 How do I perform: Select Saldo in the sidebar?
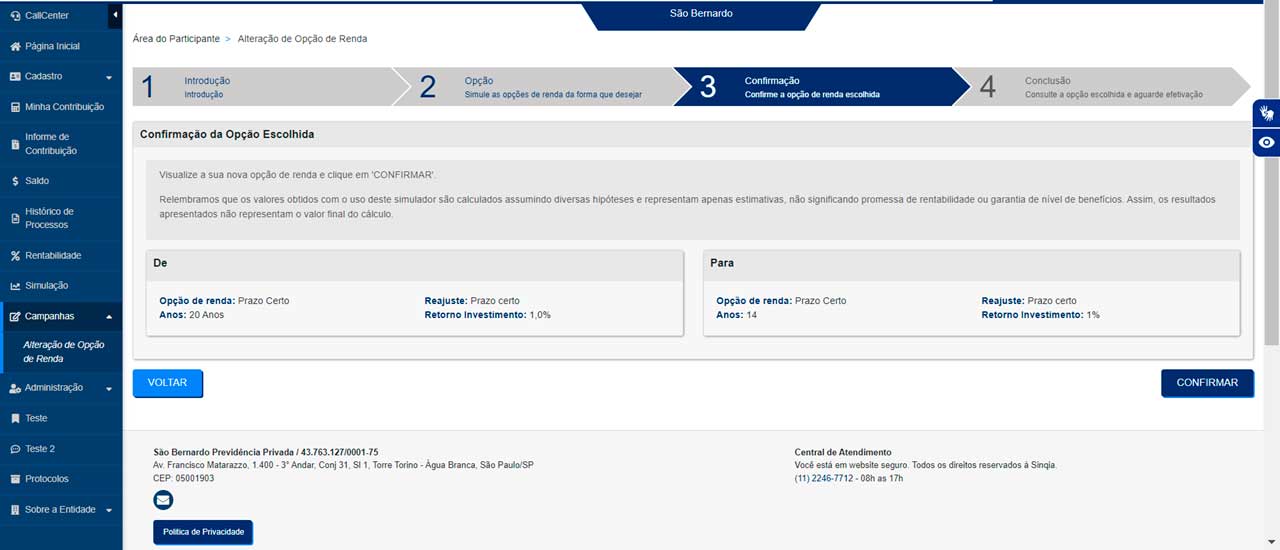tap(61, 181)
